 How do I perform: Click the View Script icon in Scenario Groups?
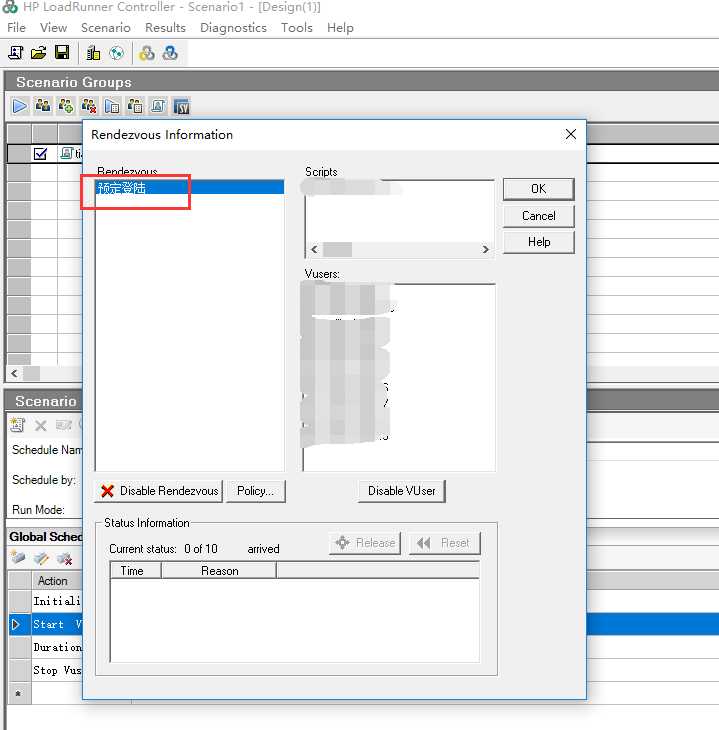pos(158,107)
